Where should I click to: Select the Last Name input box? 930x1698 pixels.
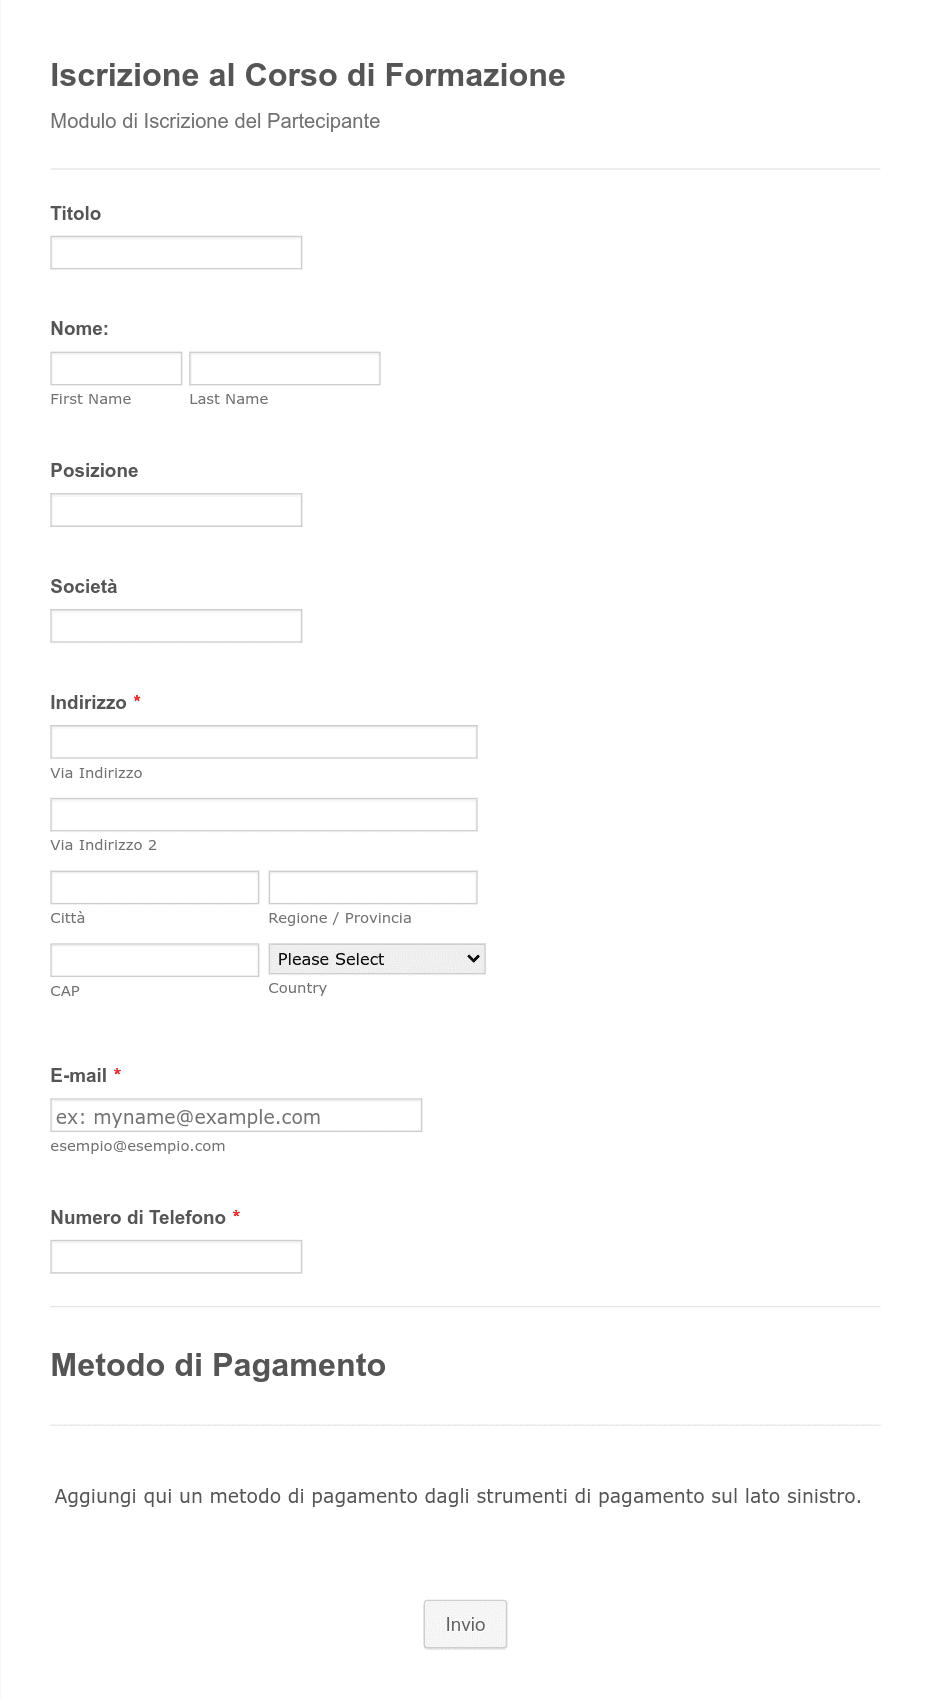tap(285, 368)
